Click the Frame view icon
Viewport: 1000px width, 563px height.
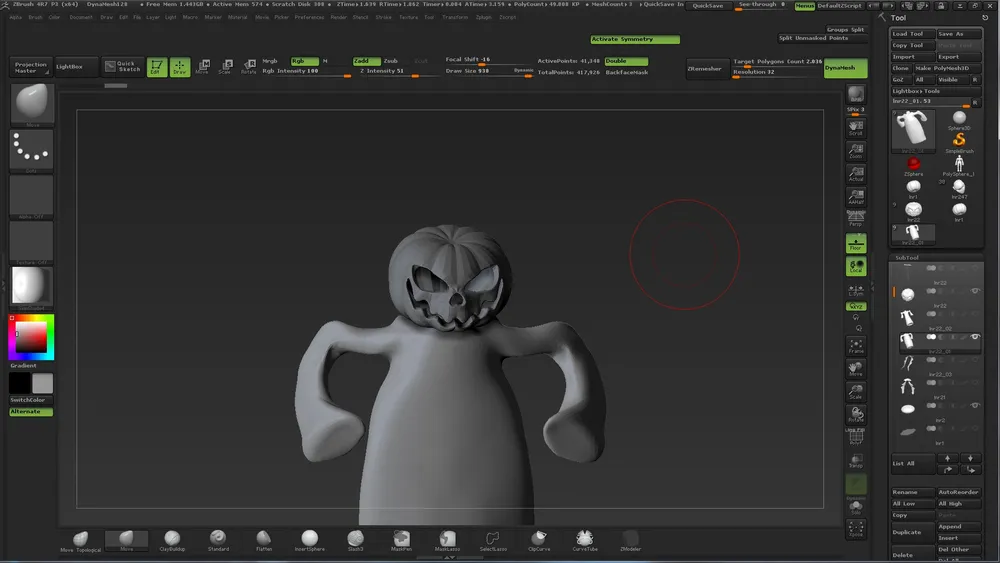855,346
